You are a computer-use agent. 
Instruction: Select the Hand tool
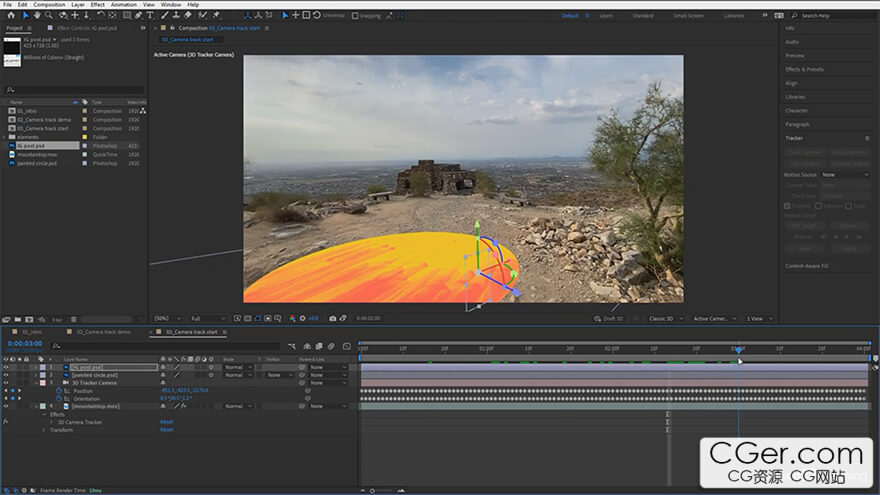(x=37, y=15)
